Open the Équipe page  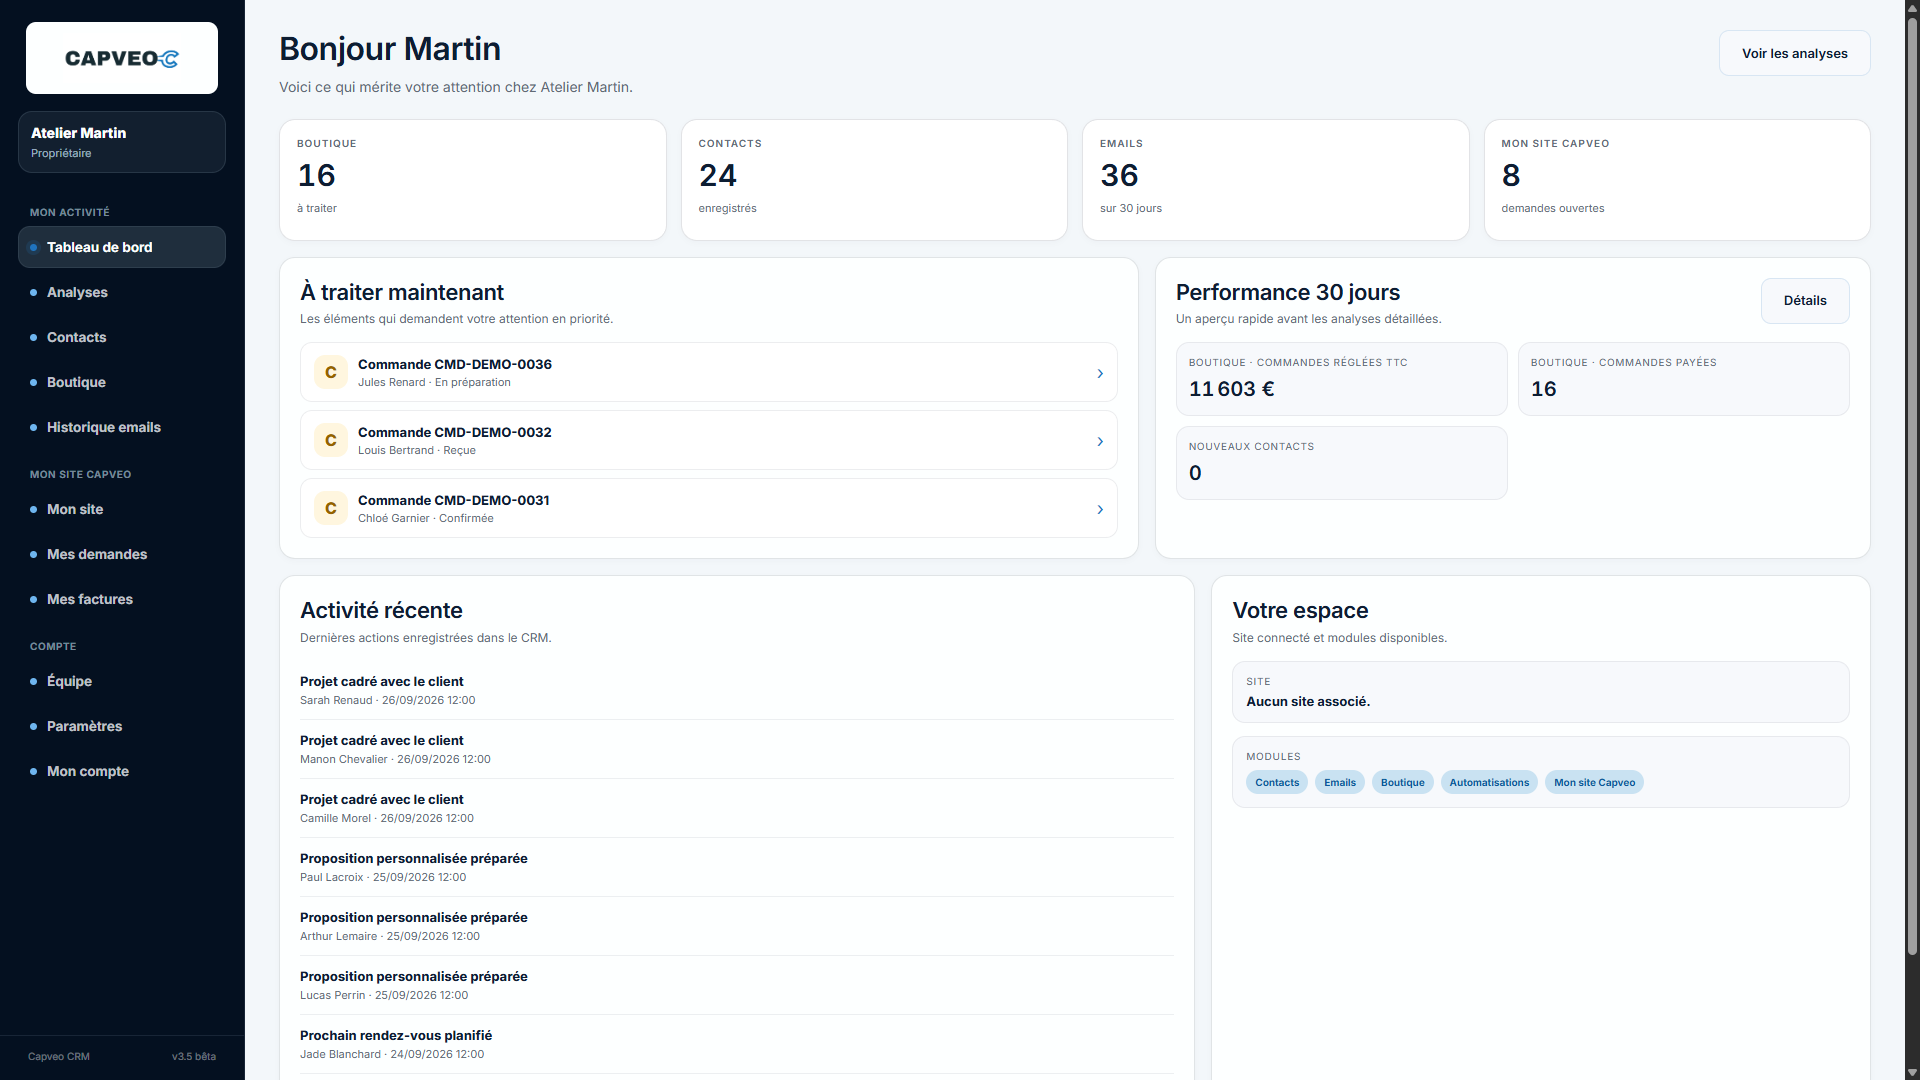coord(122,681)
